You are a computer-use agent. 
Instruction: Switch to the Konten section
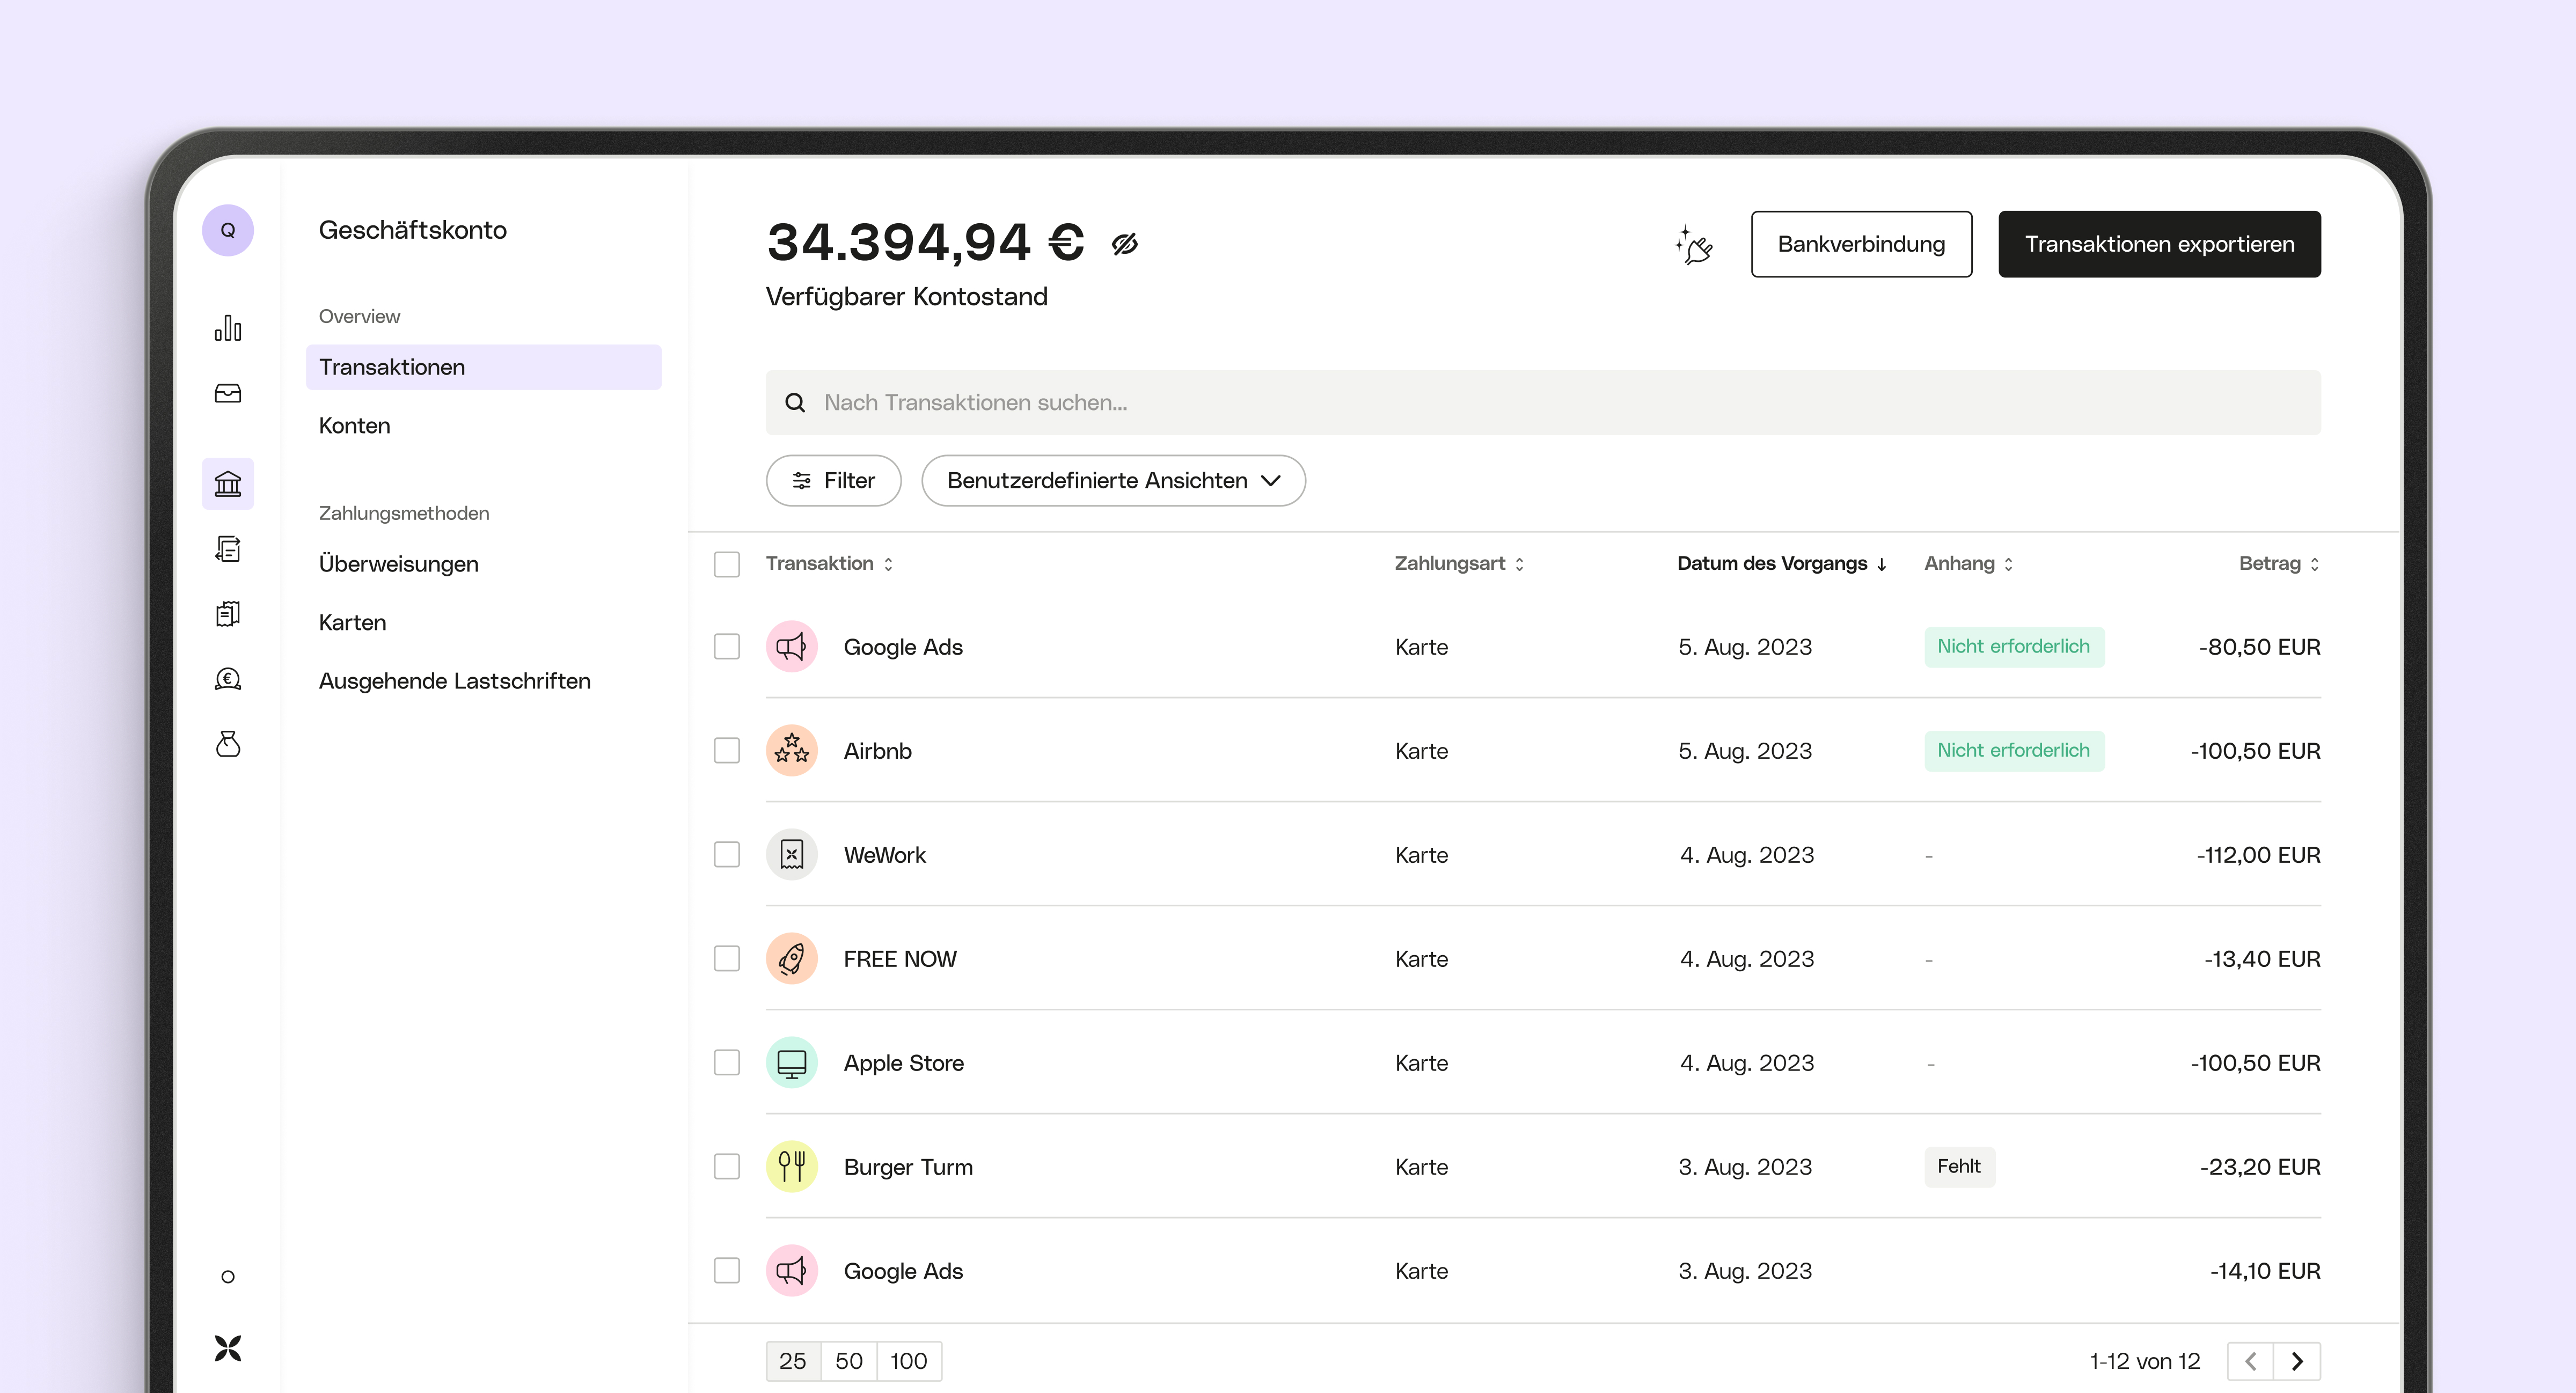click(x=354, y=425)
